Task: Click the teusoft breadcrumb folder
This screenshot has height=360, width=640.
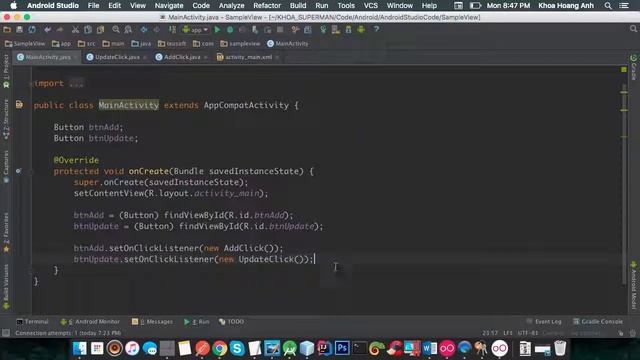Action: tap(172, 44)
